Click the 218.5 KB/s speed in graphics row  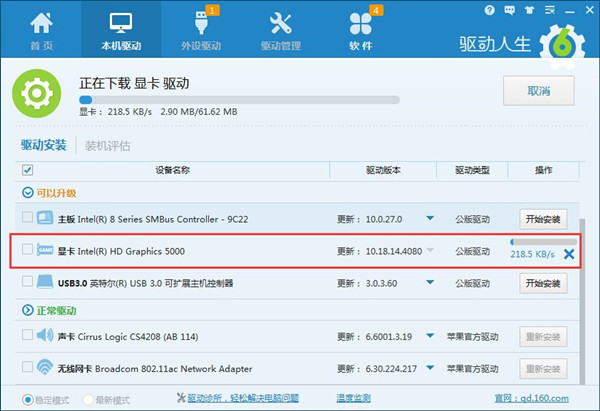(x=532, y=254)
